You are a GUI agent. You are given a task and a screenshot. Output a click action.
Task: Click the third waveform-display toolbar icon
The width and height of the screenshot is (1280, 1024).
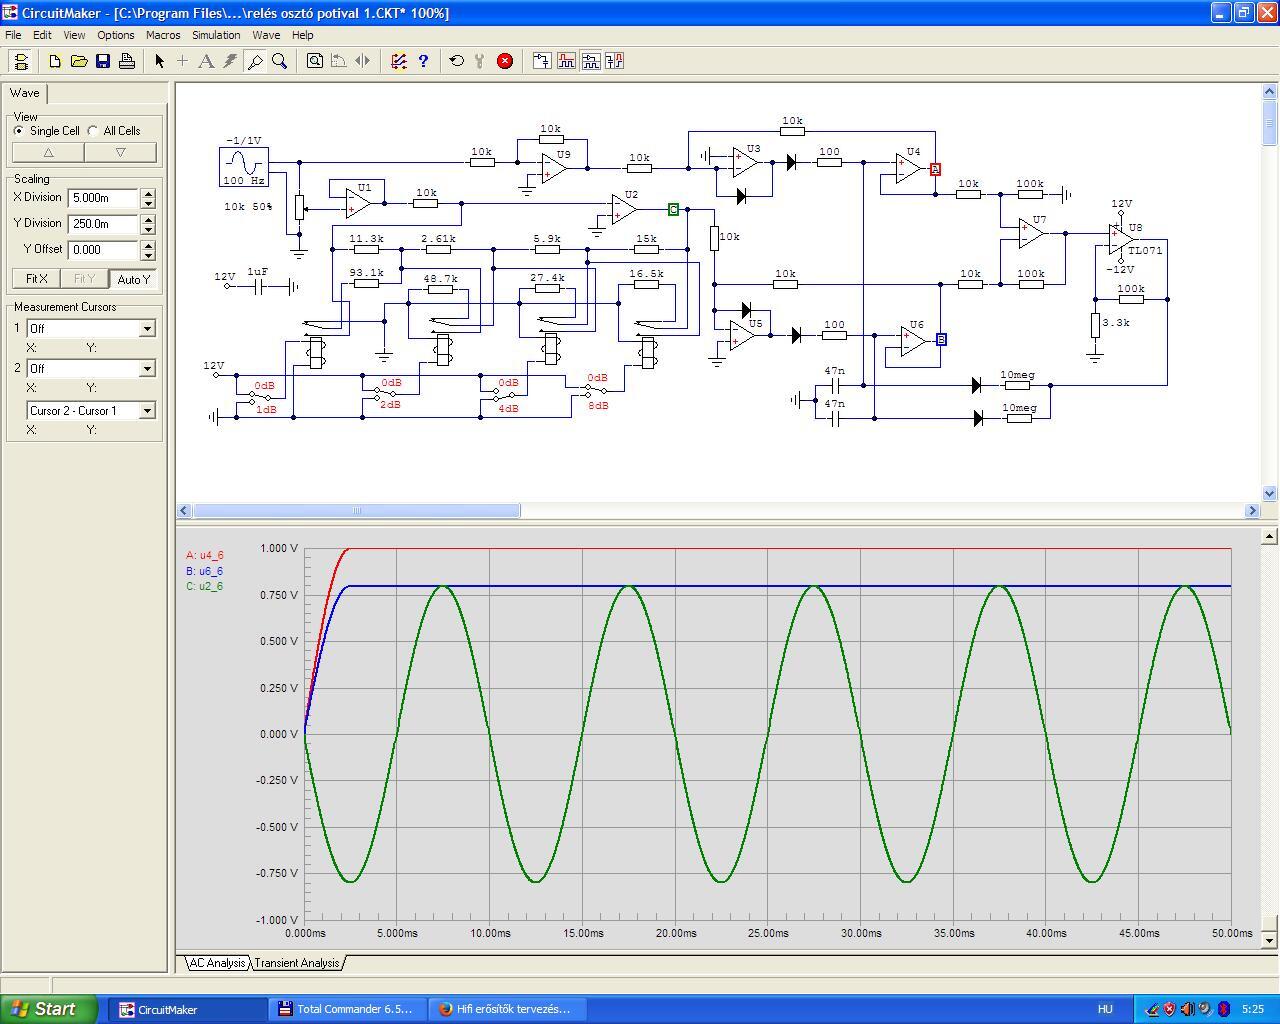pyautogui.click(x=590, y=61)
